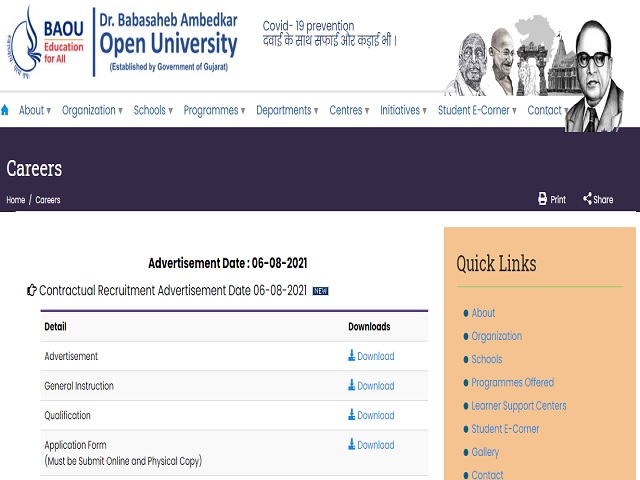Click the Gandhi sketch in header banner
Viewport: 640px width, 480px height.
coord(502,61)
